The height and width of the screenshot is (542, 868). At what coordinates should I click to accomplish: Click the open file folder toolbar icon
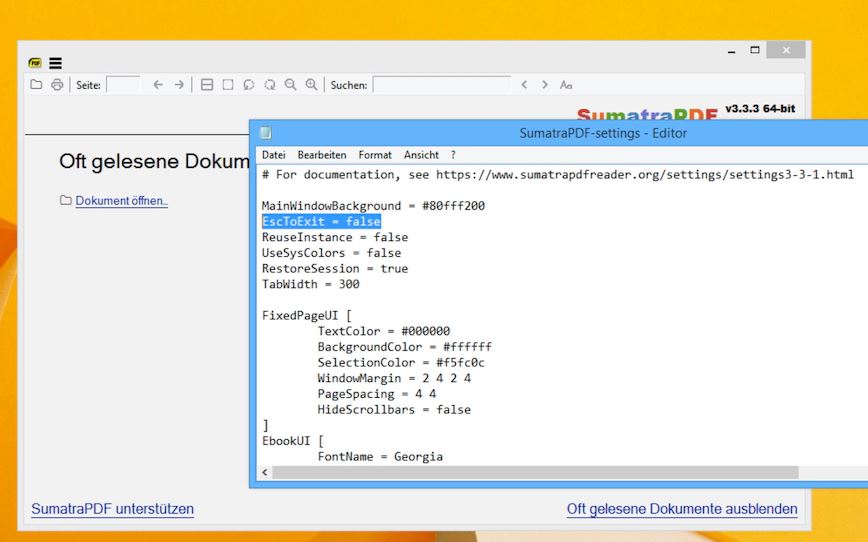click(37, 85)
